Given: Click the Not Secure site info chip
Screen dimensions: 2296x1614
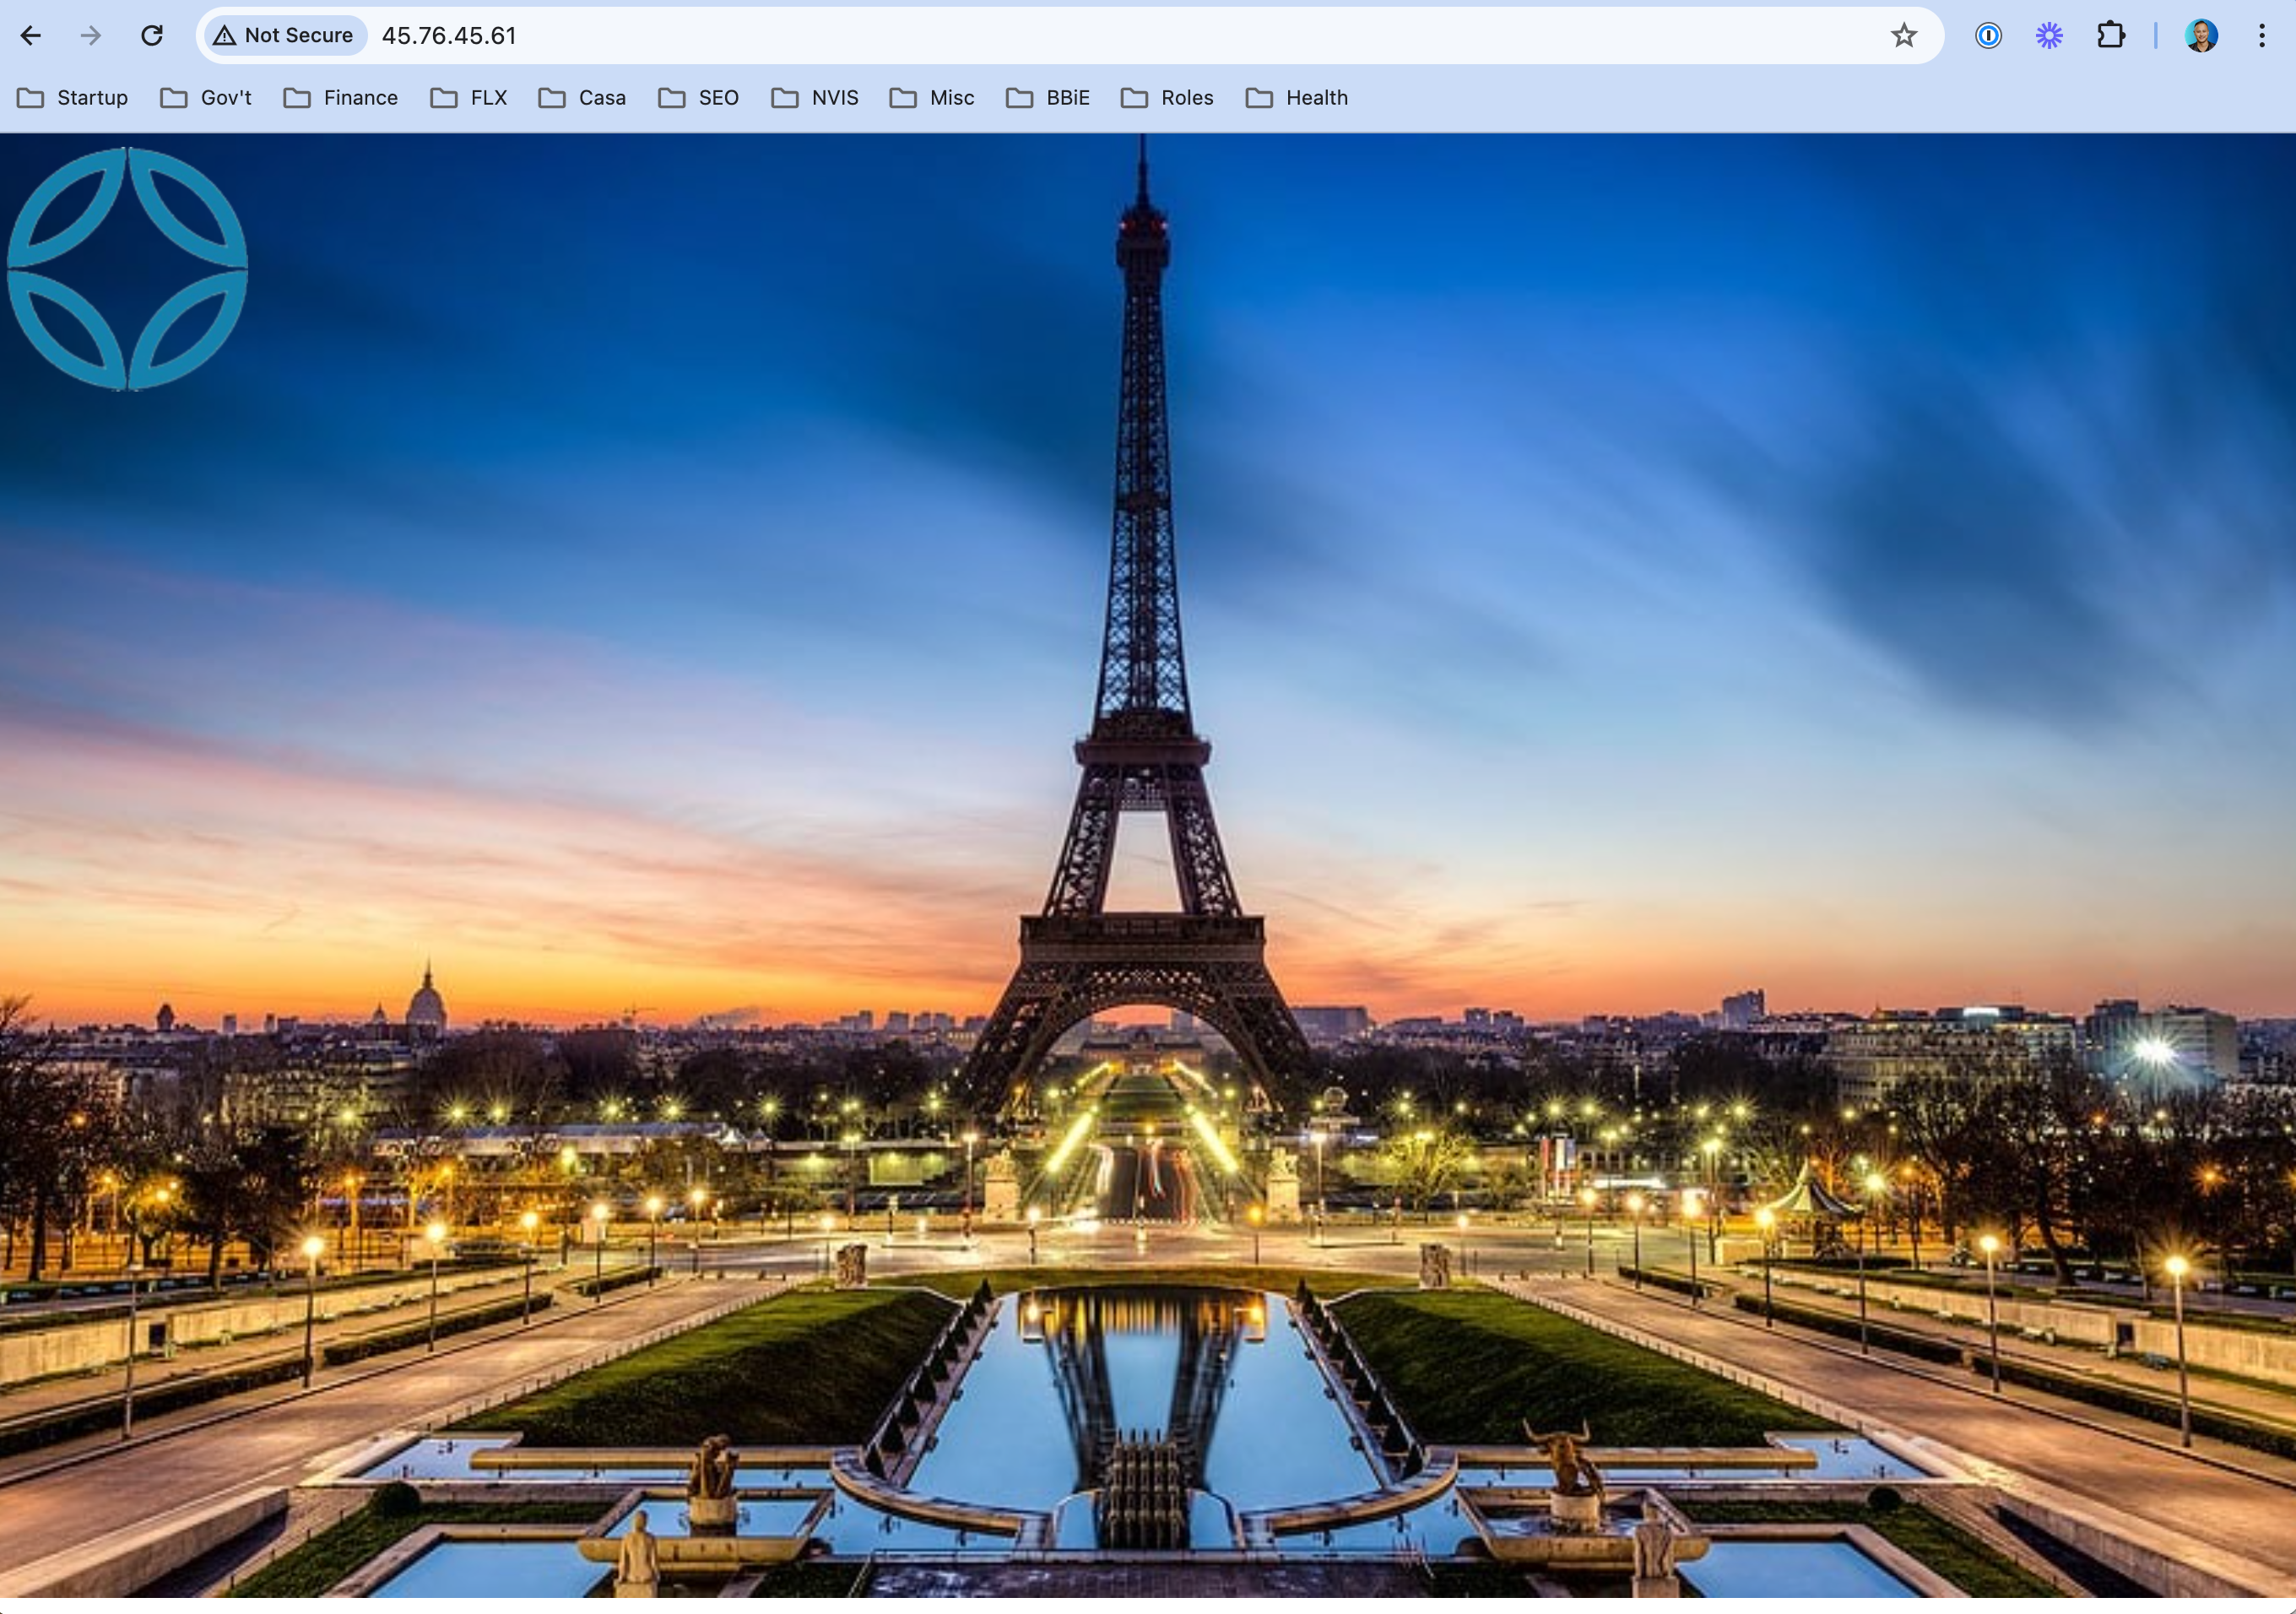Looking at the screenshot, I should pos(284,36).
